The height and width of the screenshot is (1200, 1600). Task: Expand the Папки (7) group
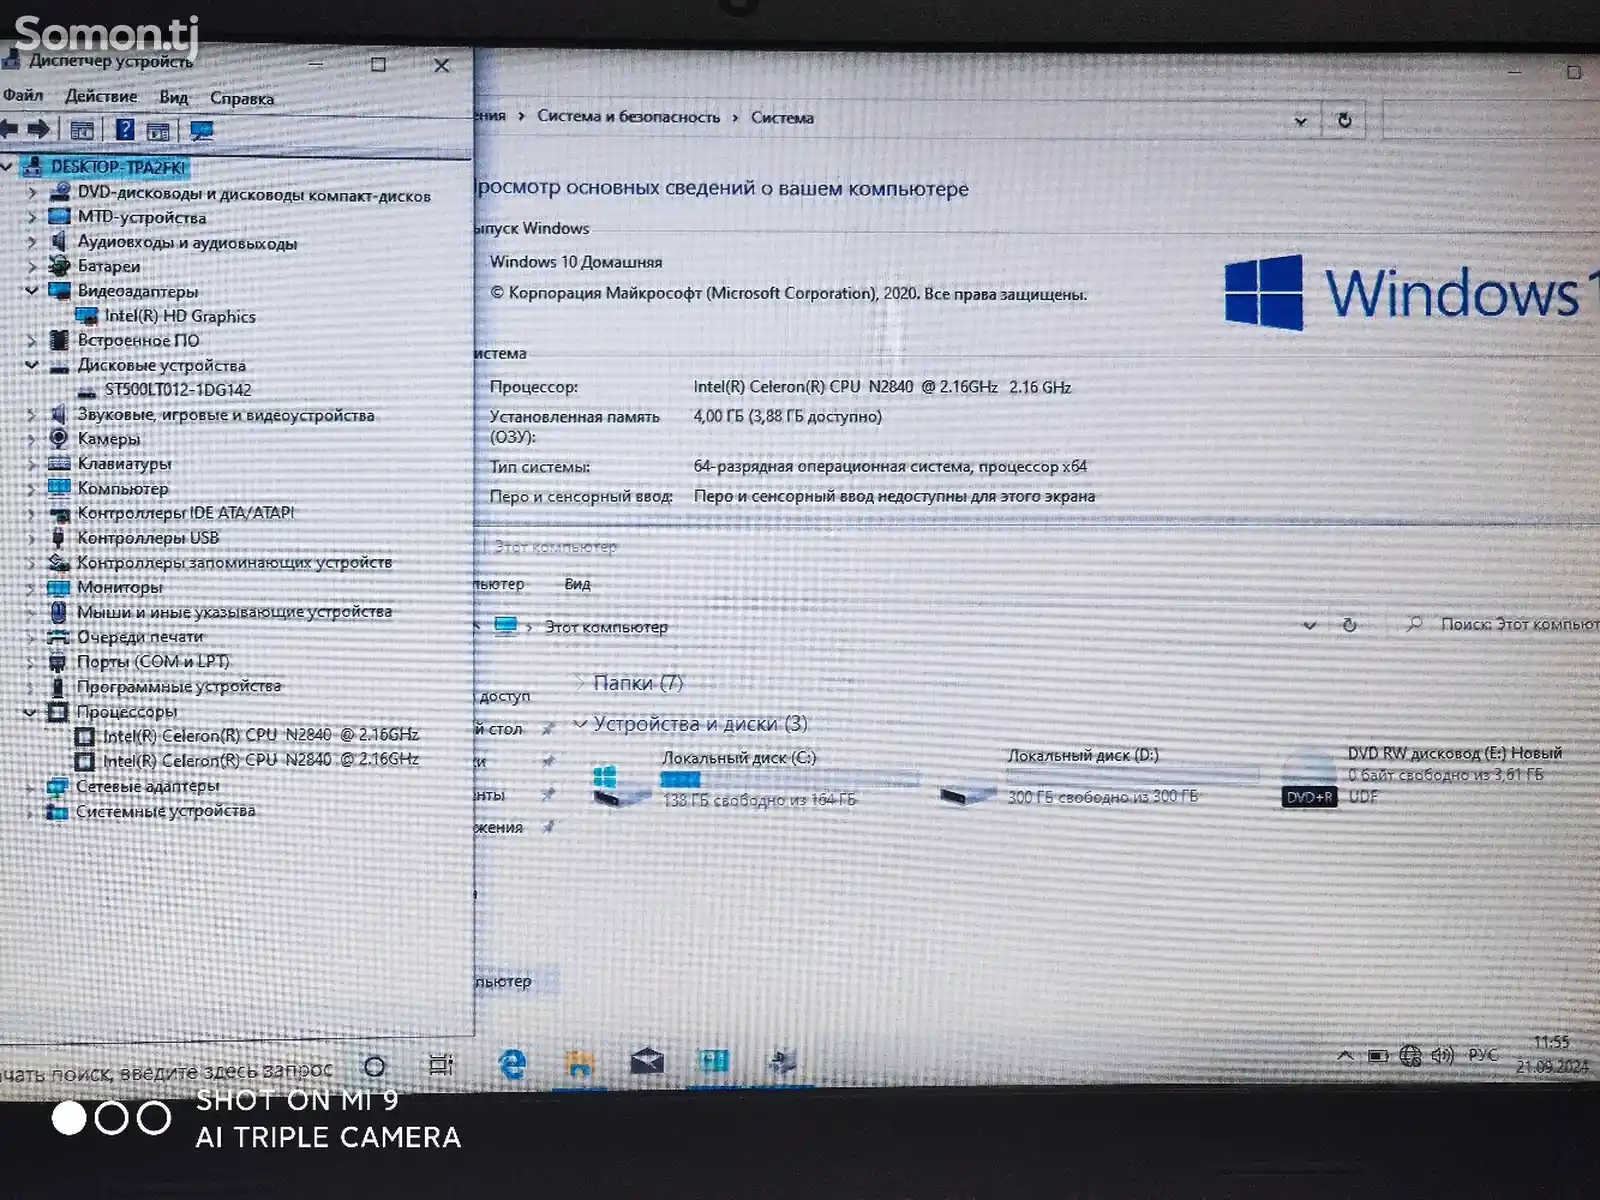pos(580,682)
